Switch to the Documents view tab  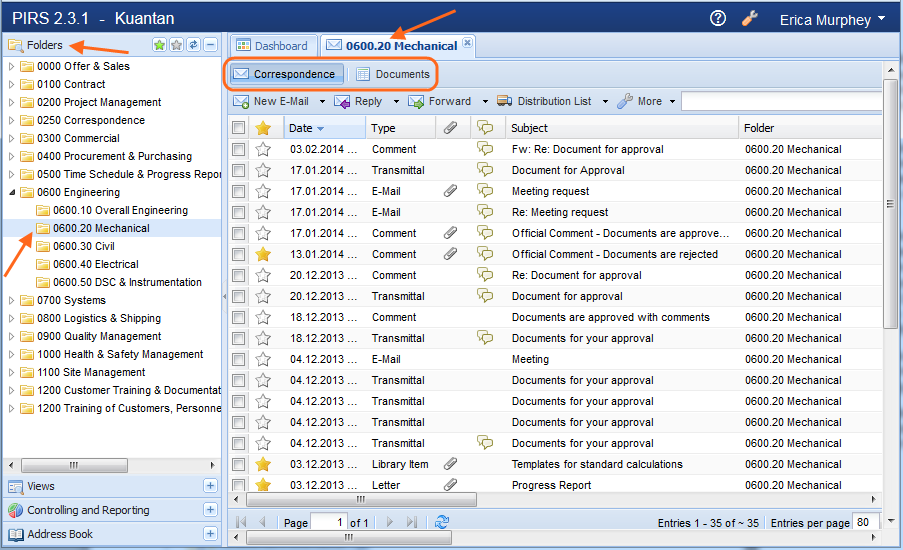click(x=393, y=74)
